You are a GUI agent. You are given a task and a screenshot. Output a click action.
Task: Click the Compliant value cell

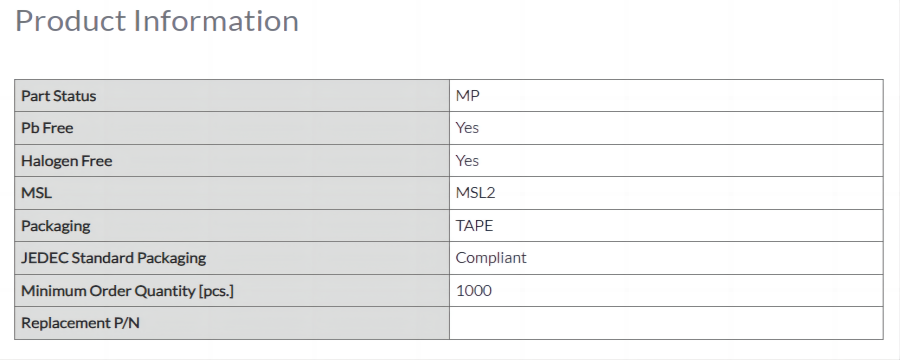[x=666, y=258]
